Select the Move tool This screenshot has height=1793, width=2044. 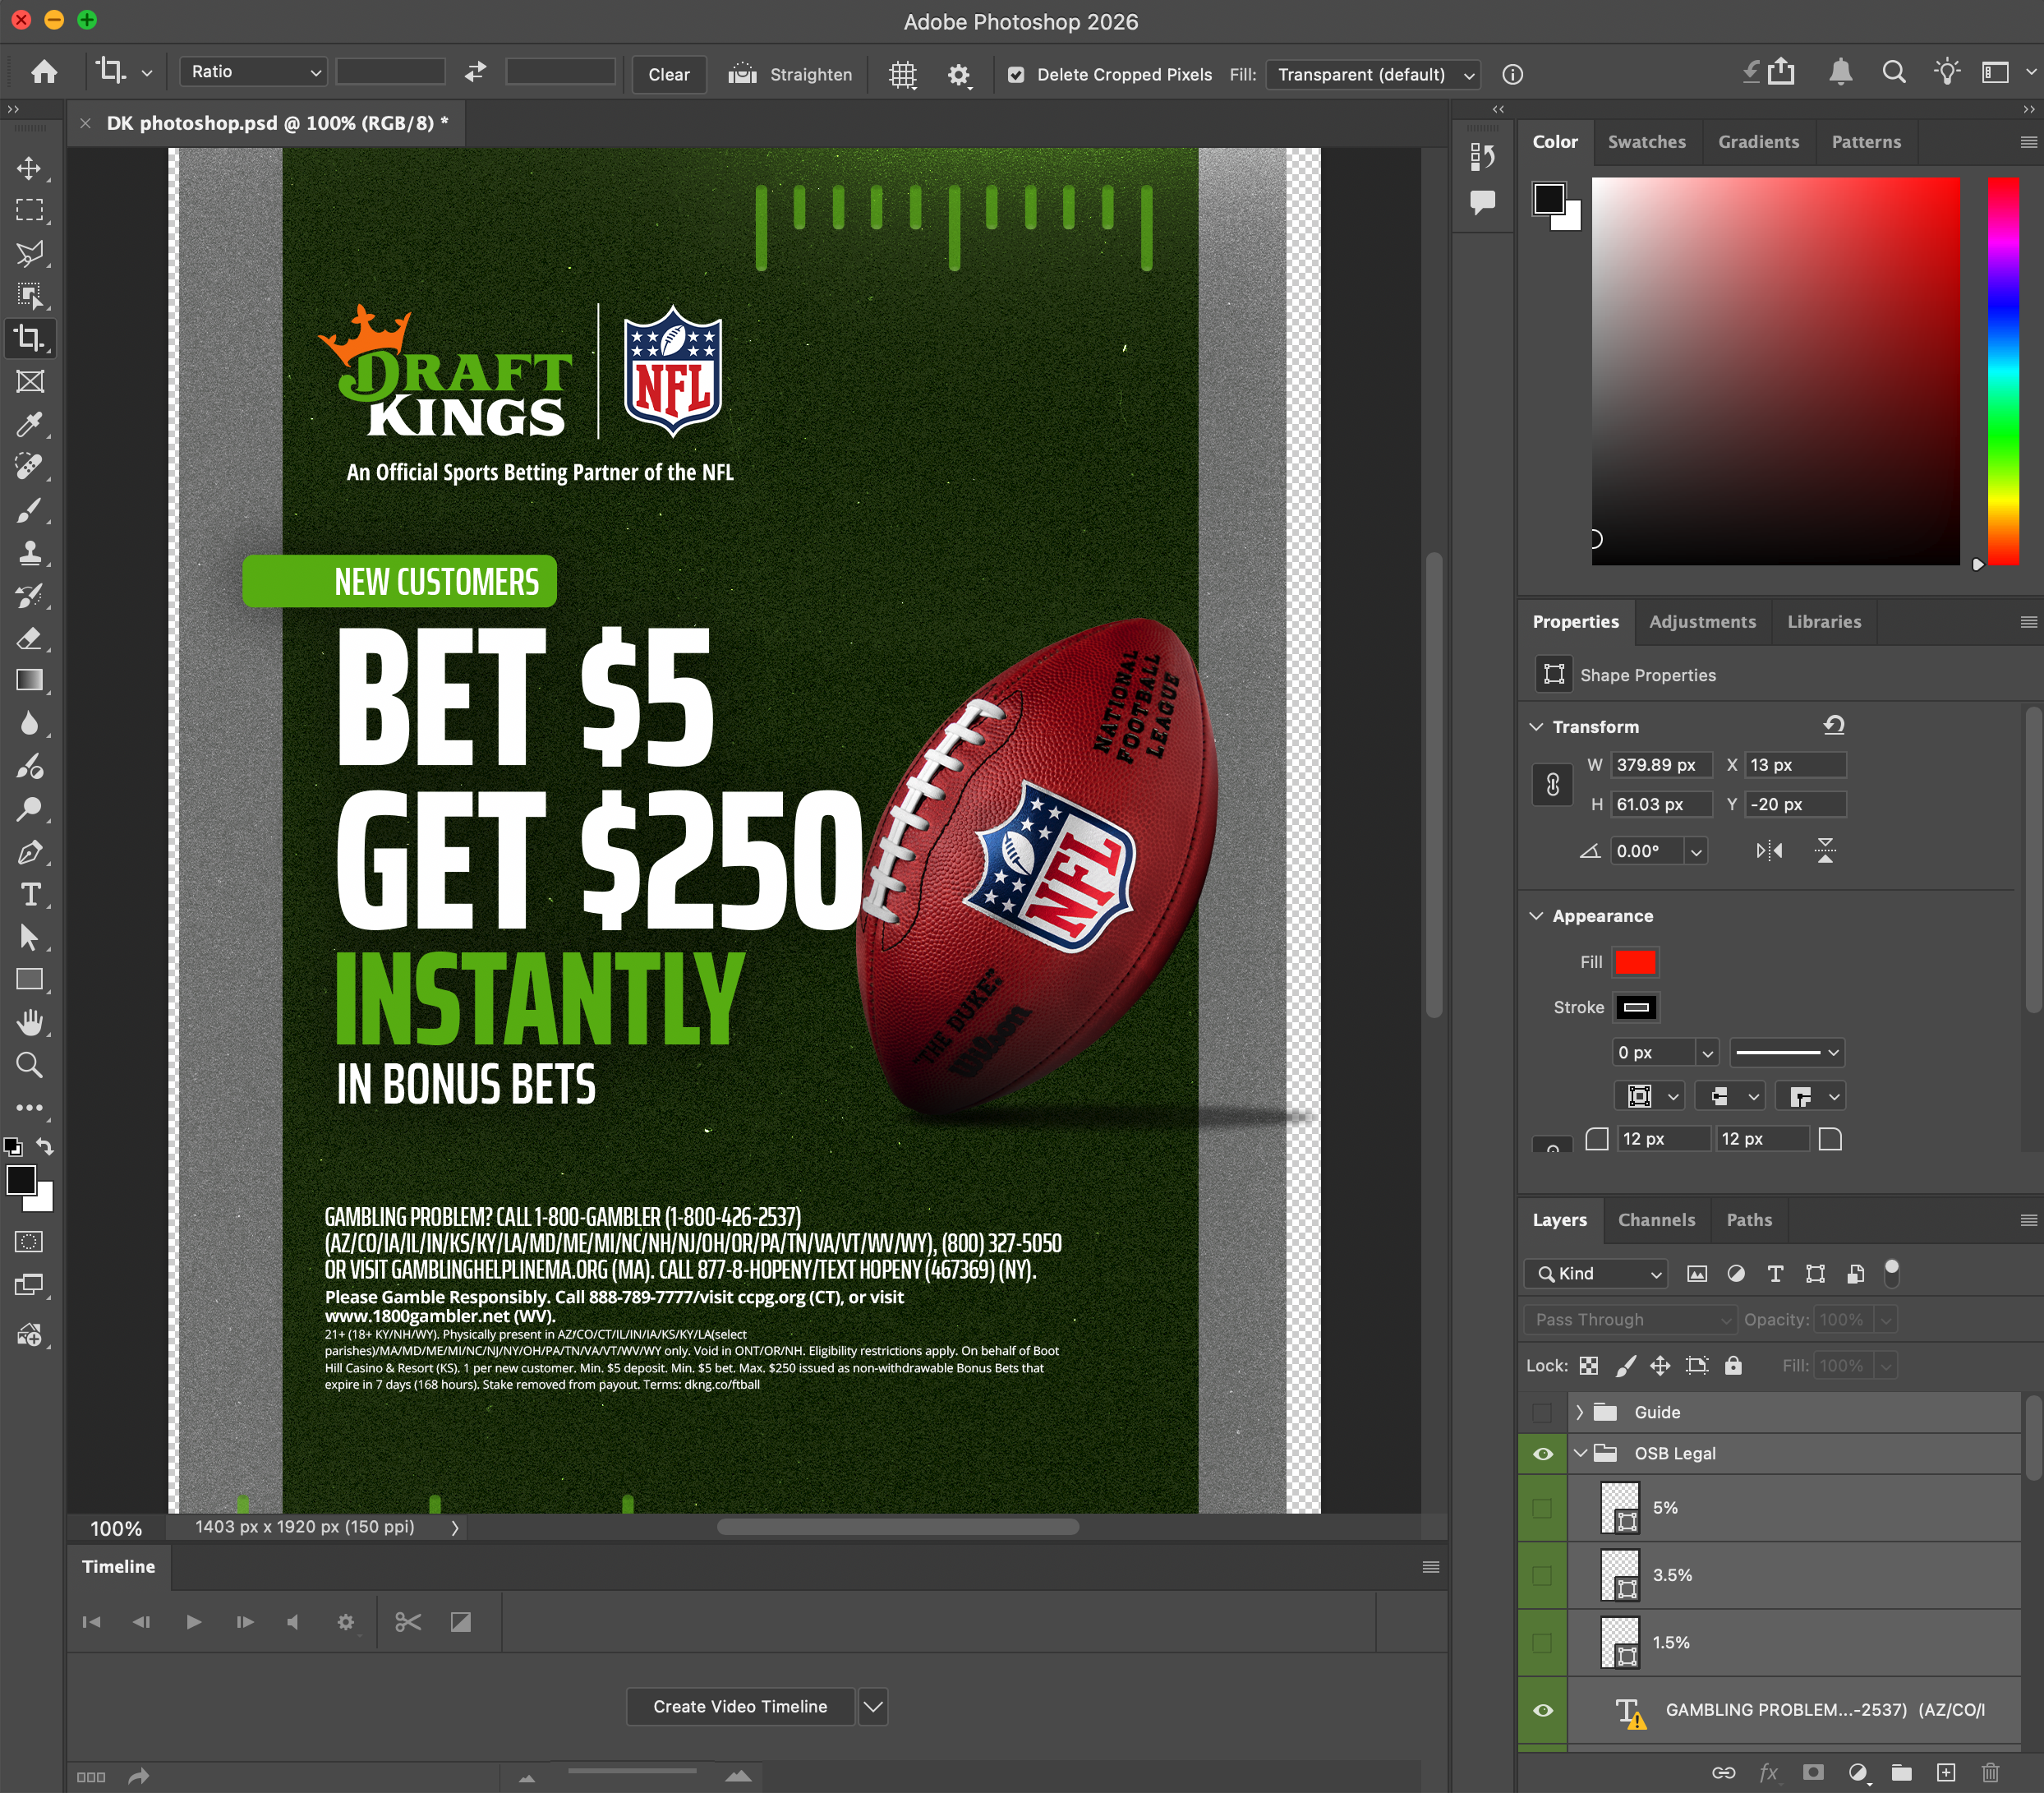pos(29,168)
